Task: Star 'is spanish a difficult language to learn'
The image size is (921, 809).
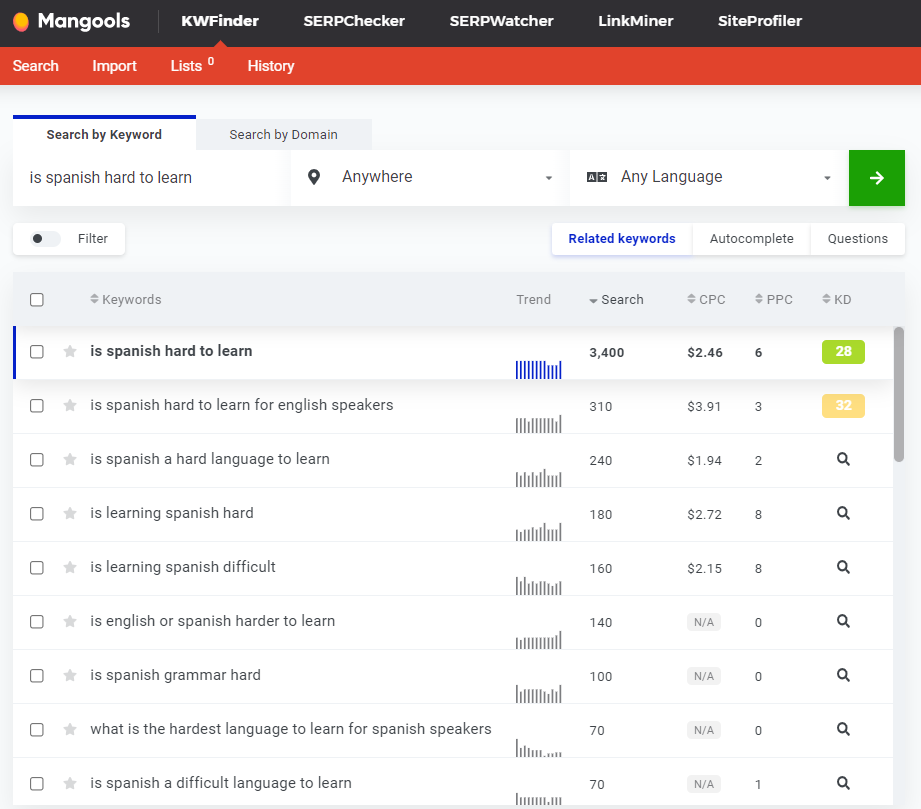Action: (70, 784)
